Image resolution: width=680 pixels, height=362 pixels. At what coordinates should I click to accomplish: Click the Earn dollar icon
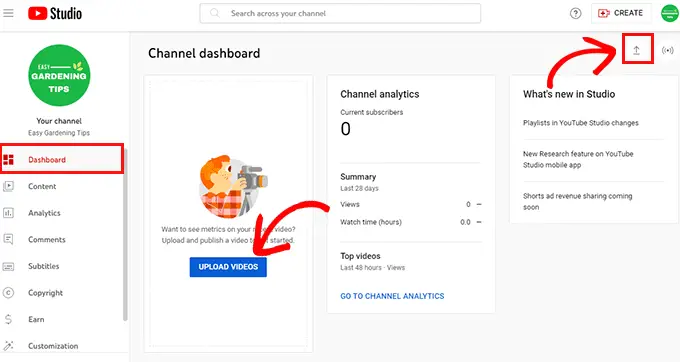tap(9, 320)
